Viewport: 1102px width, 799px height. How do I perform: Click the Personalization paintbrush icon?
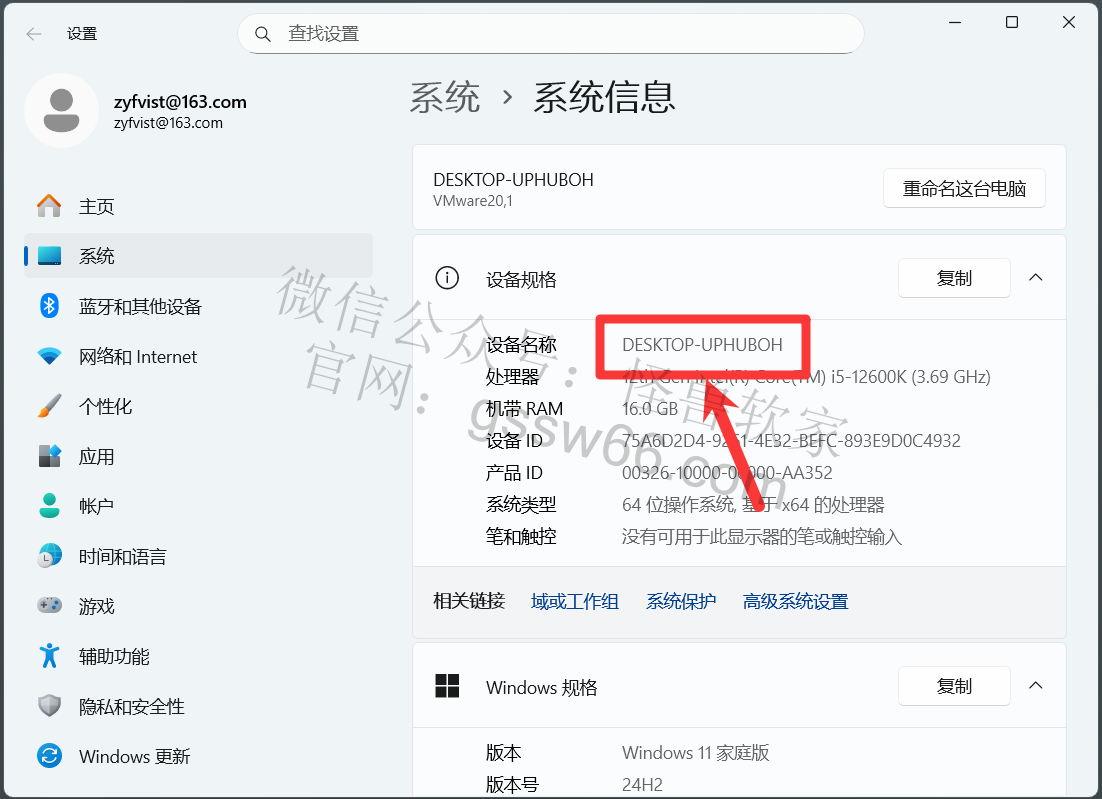click(x=49, y=406)
